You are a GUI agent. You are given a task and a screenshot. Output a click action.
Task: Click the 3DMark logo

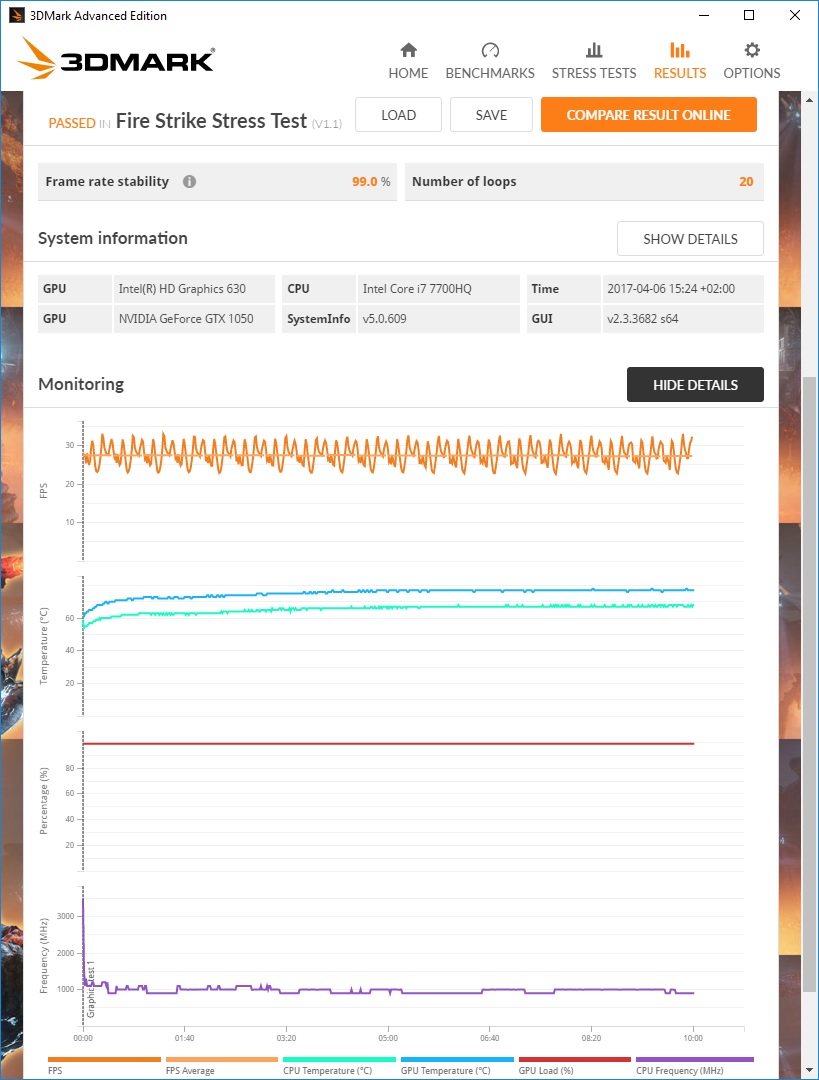[116, 59]
